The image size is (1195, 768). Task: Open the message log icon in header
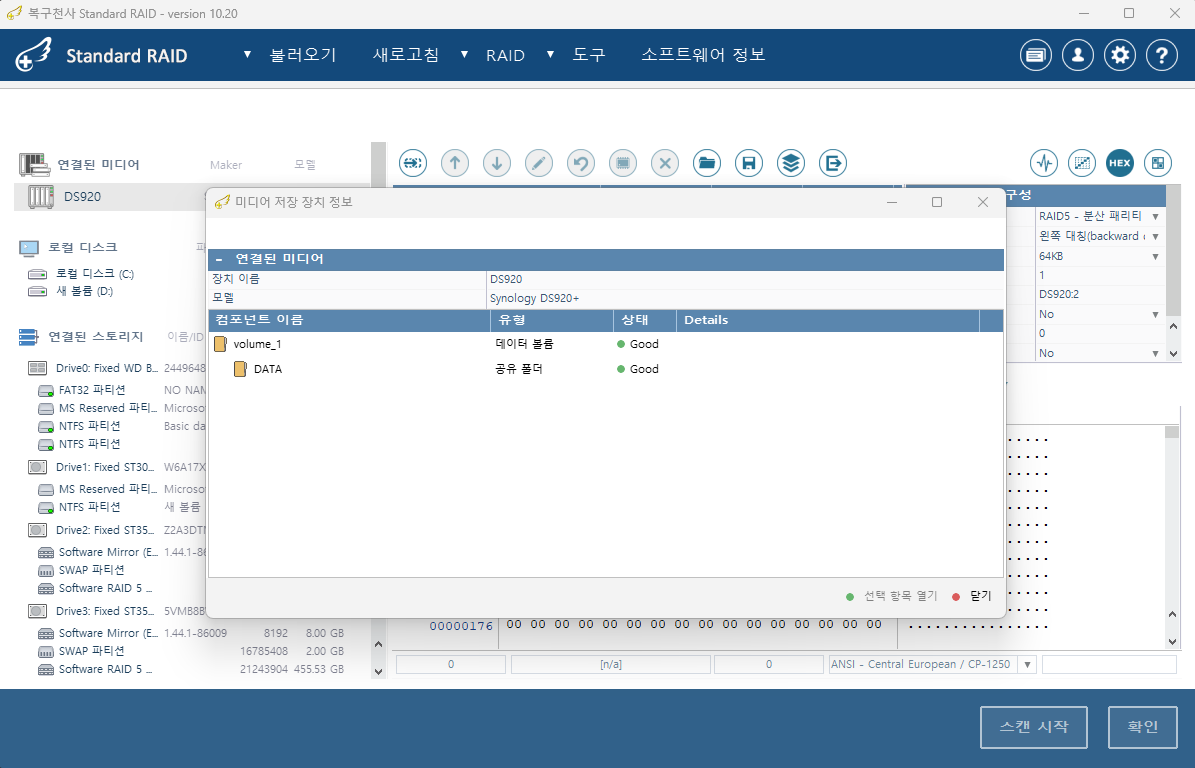click(1036, 55)
